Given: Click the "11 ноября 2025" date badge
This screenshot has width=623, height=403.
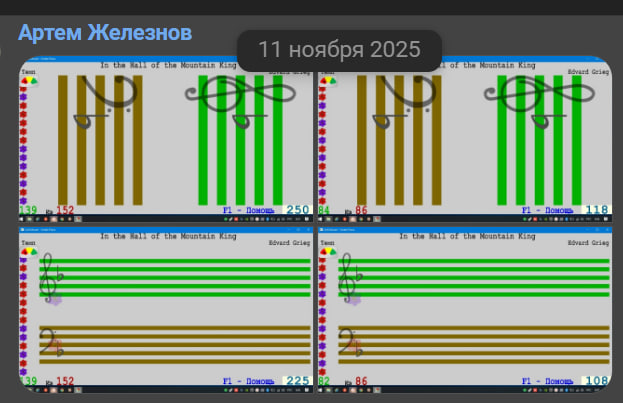Looking at the screenshot, I should (339, 50).
